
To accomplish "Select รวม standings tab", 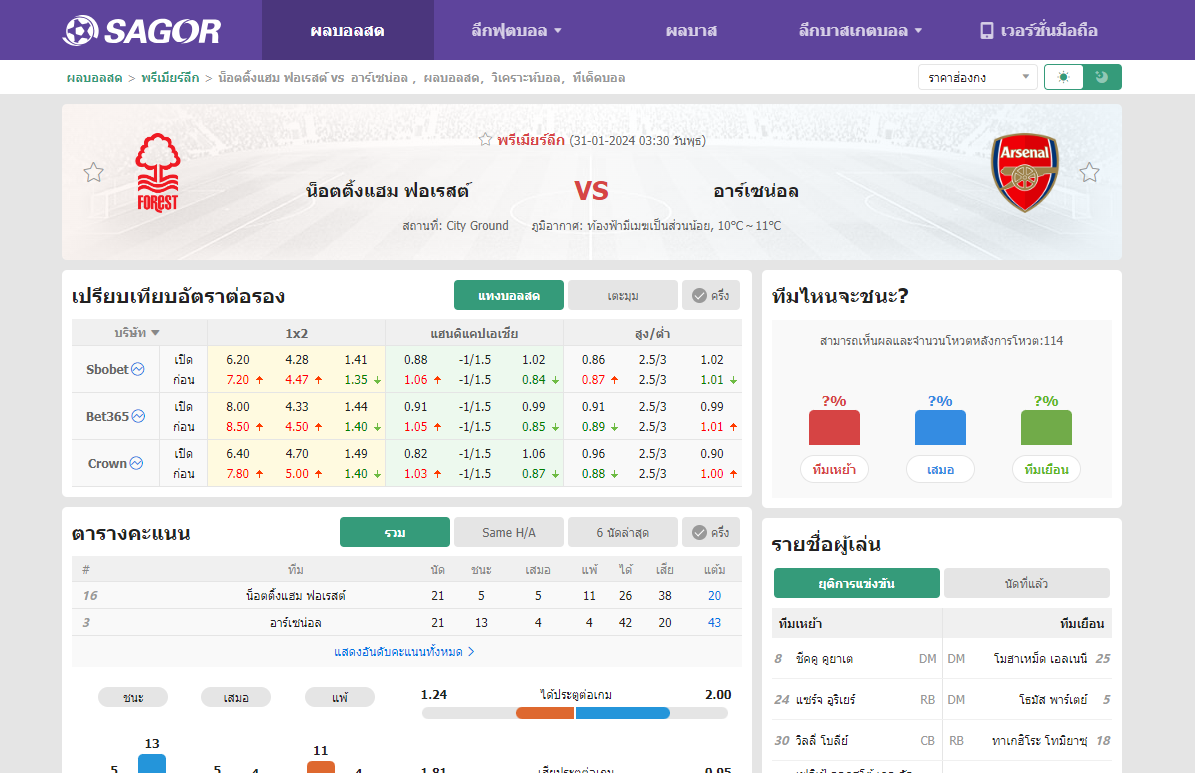I will coord(395,532).
